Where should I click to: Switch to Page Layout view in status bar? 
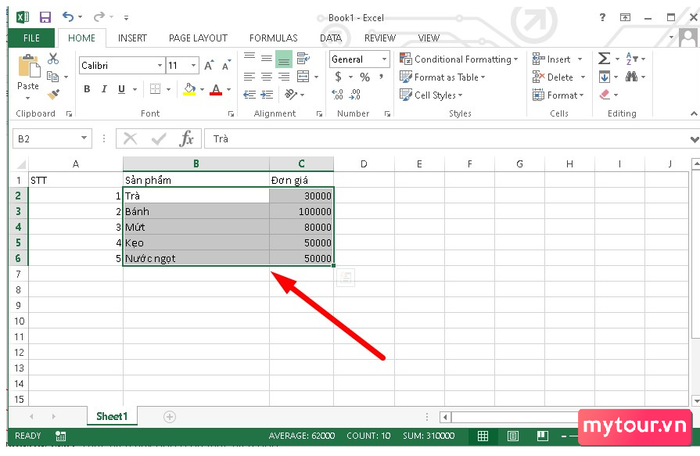click(512, 436)
